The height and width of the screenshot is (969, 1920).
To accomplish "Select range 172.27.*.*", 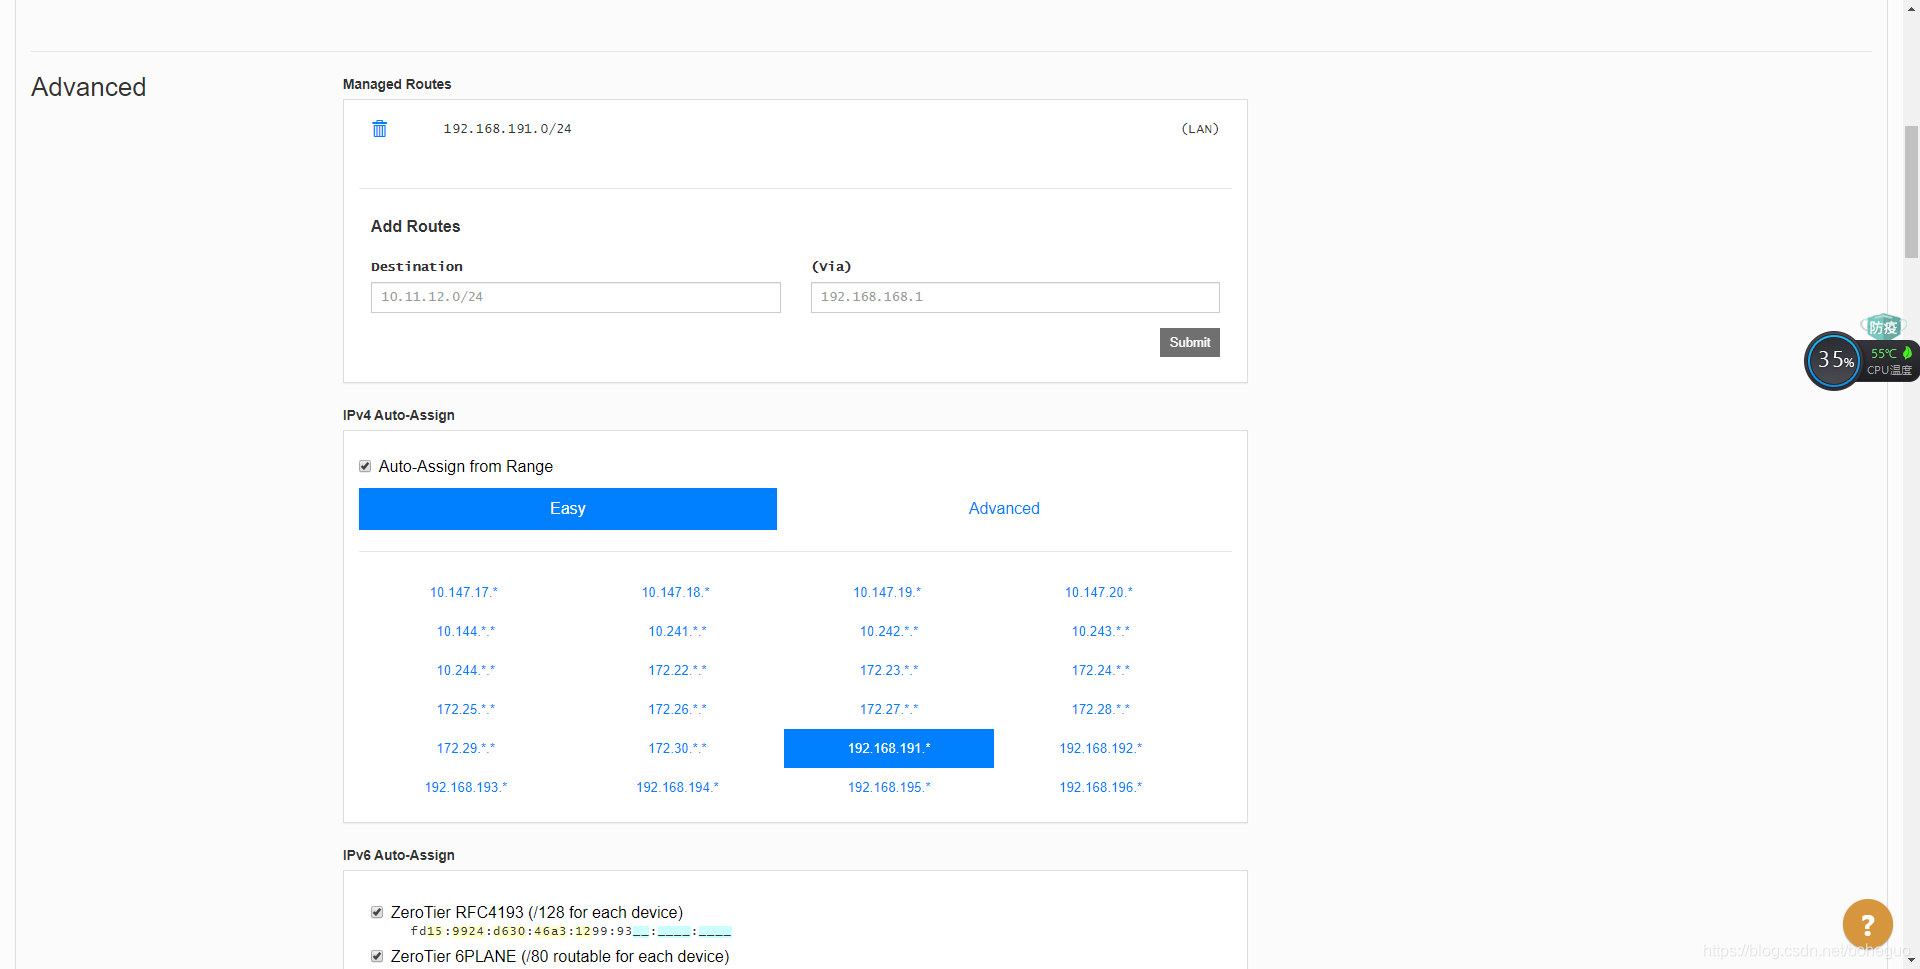I will coord(889,710).
